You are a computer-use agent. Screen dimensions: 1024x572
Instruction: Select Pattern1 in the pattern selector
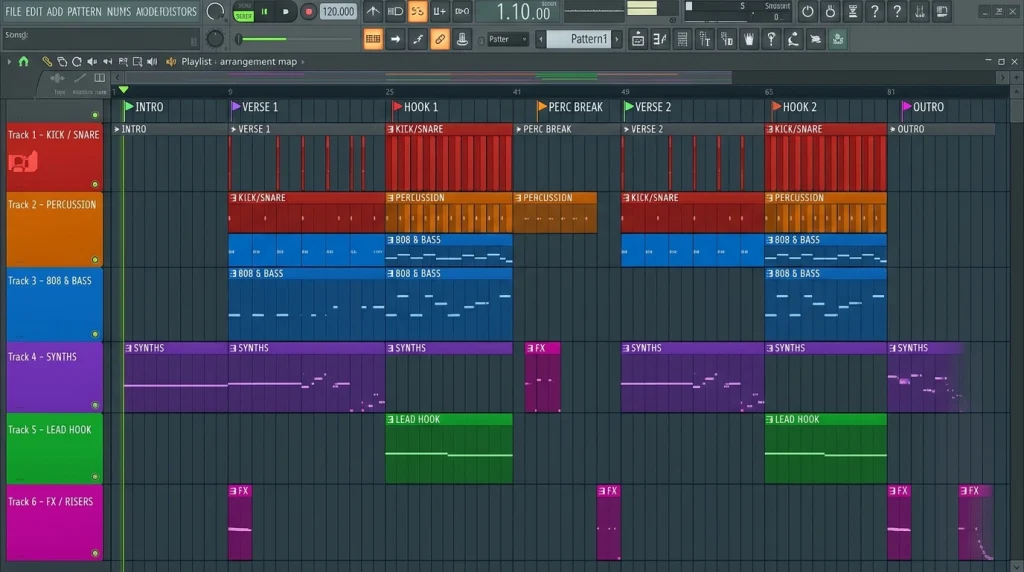pos(579,39)
